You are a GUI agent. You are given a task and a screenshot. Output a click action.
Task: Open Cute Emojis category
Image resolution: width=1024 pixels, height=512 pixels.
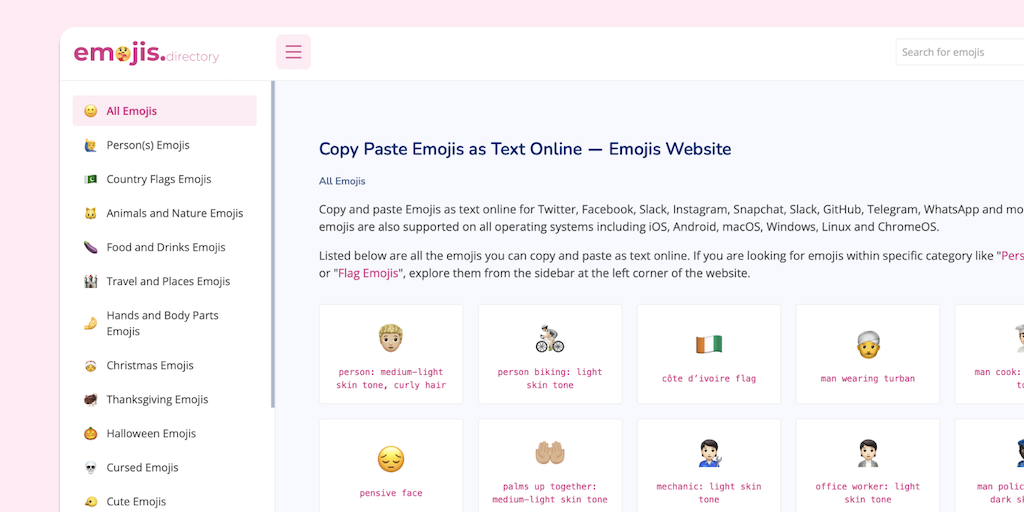[165, 502]
